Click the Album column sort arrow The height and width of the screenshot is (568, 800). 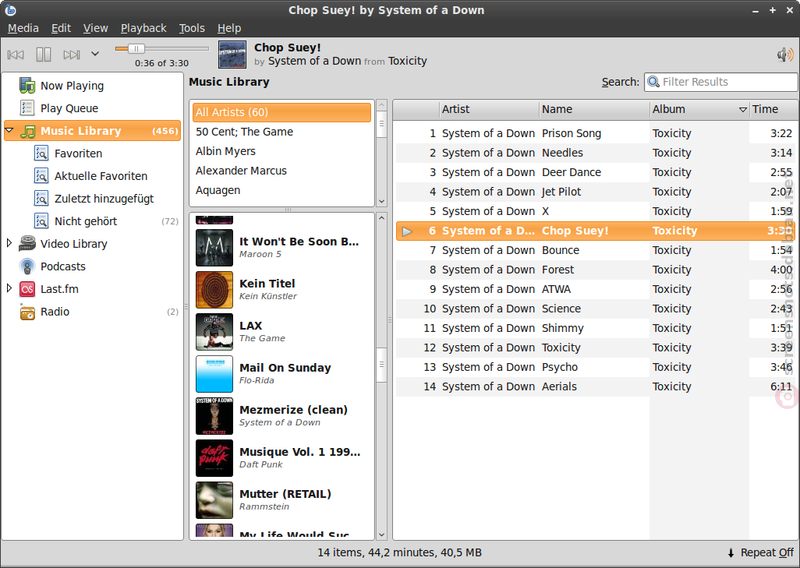click(743, 109)
